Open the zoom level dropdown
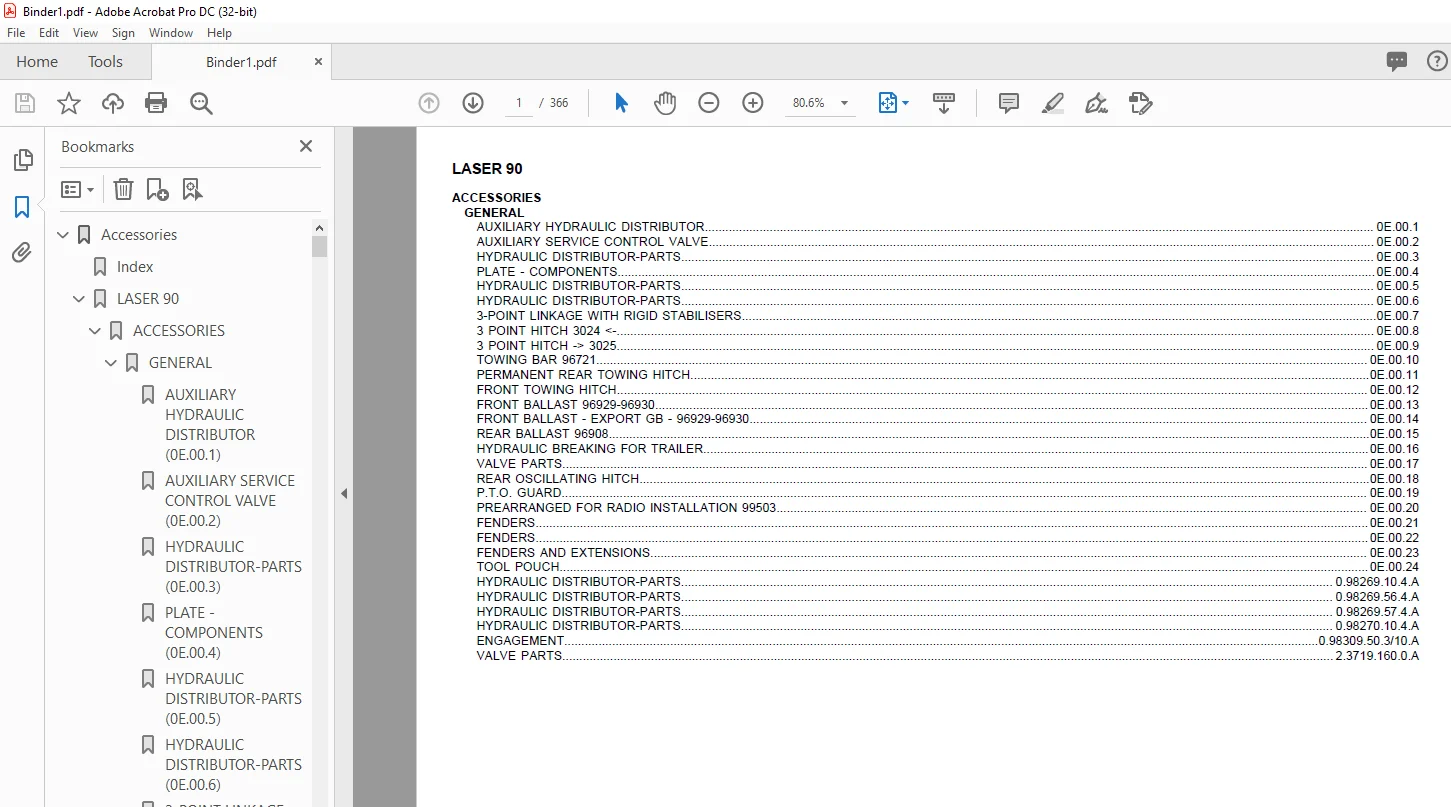Viewport: 1451px width, 807px height. pyautogui.click(x=844, y=103)
